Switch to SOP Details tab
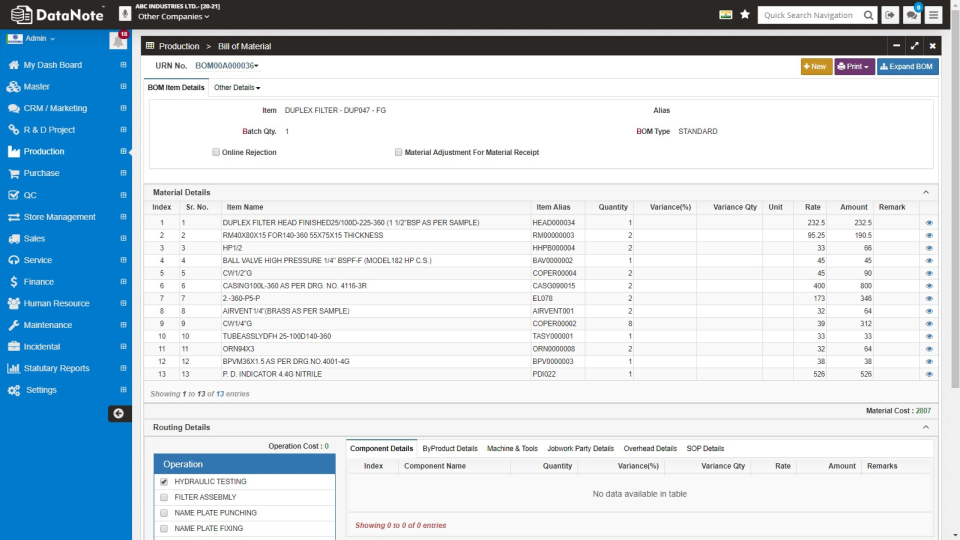The height and width of the screenshot is (540, 960). [705, 449]
